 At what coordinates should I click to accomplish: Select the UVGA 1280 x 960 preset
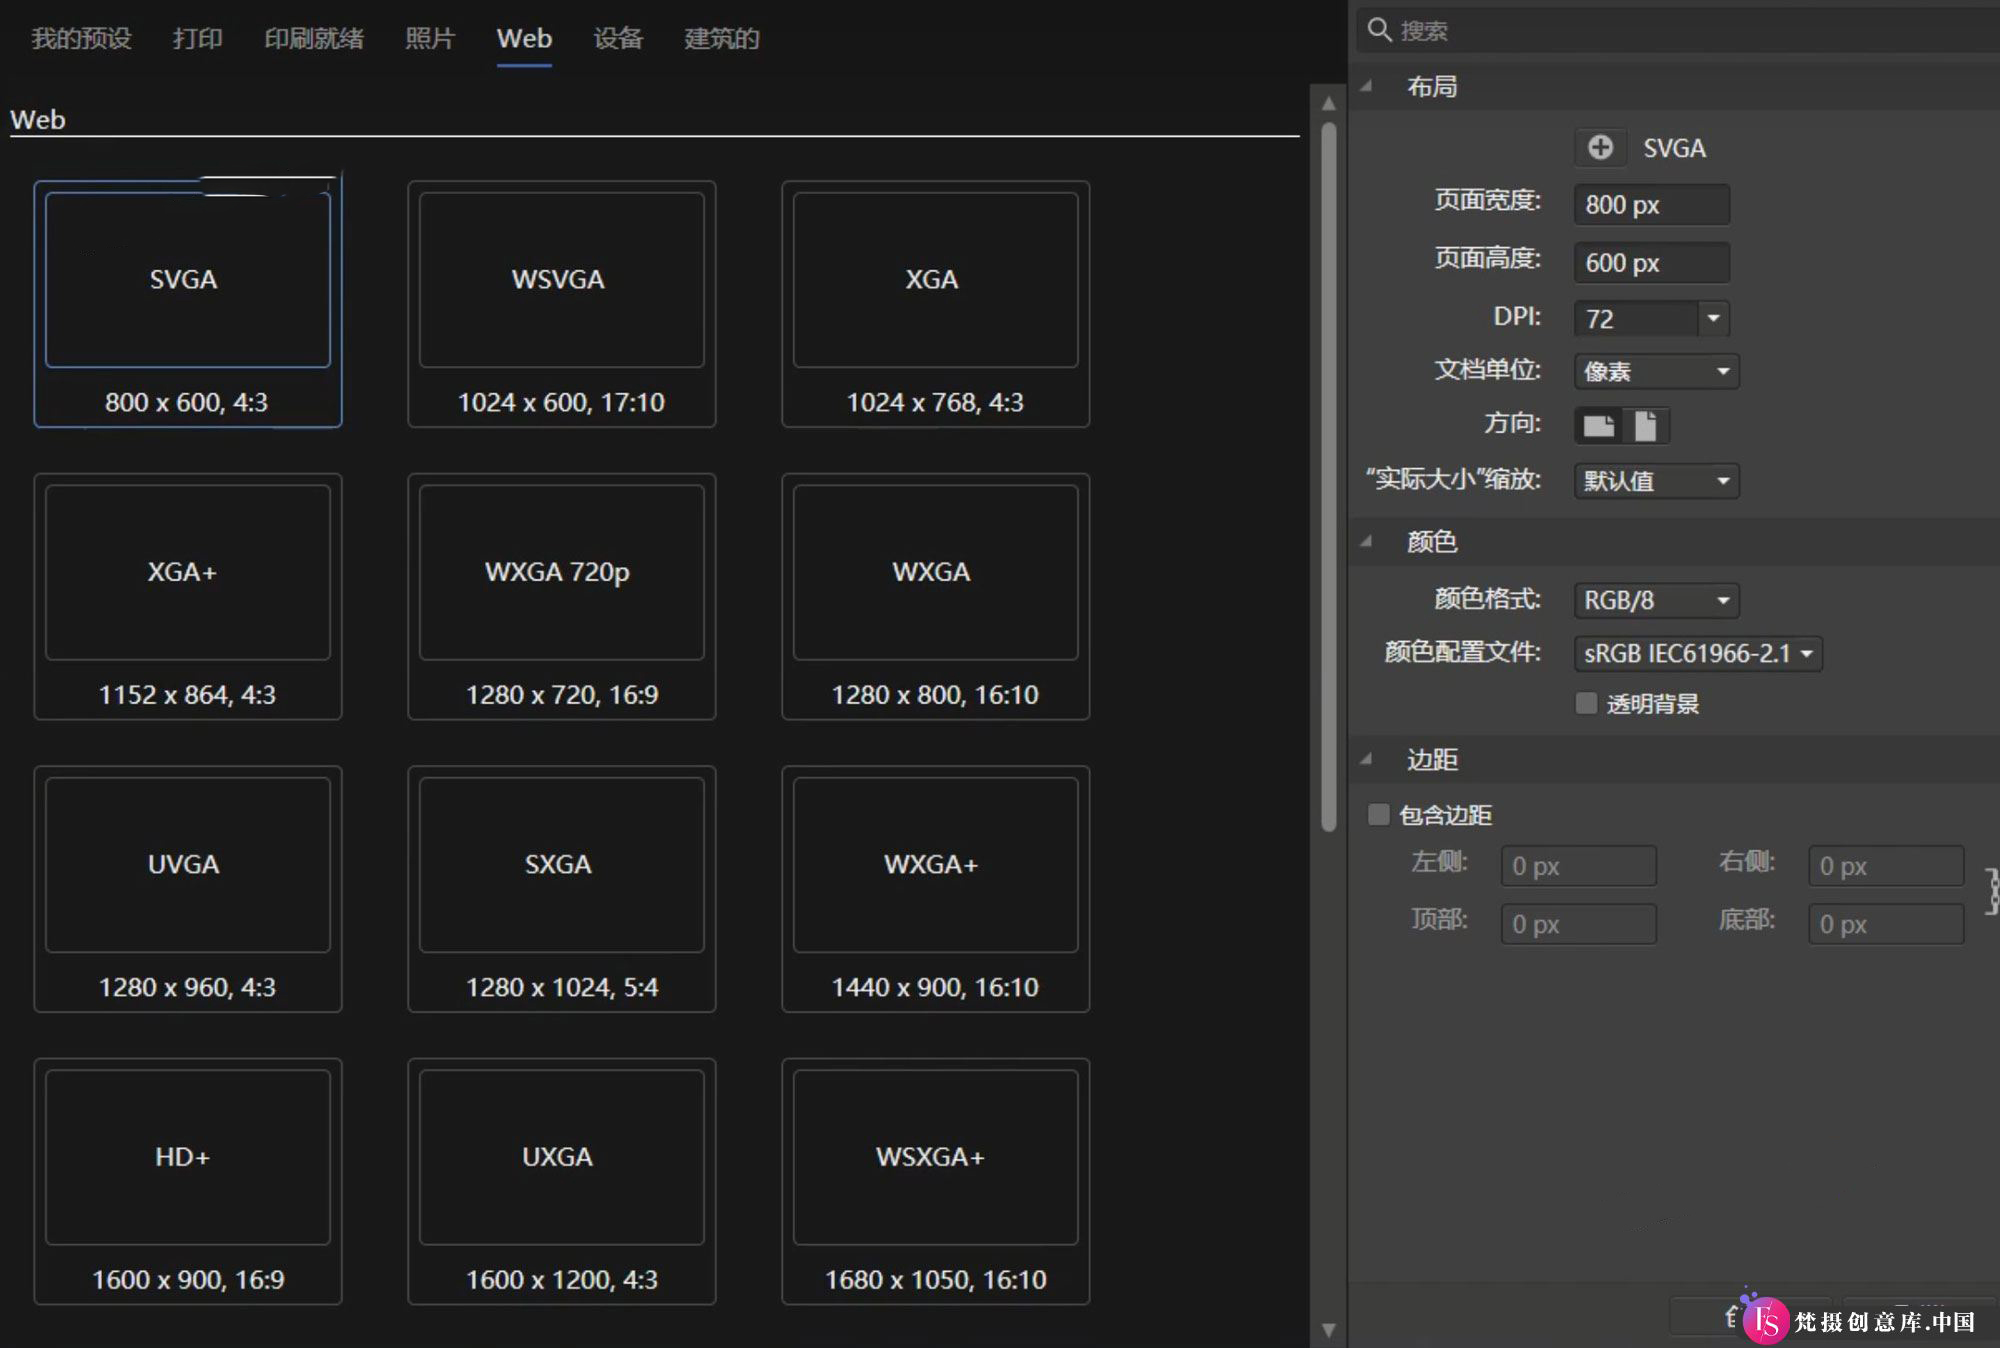pos(188,889)
